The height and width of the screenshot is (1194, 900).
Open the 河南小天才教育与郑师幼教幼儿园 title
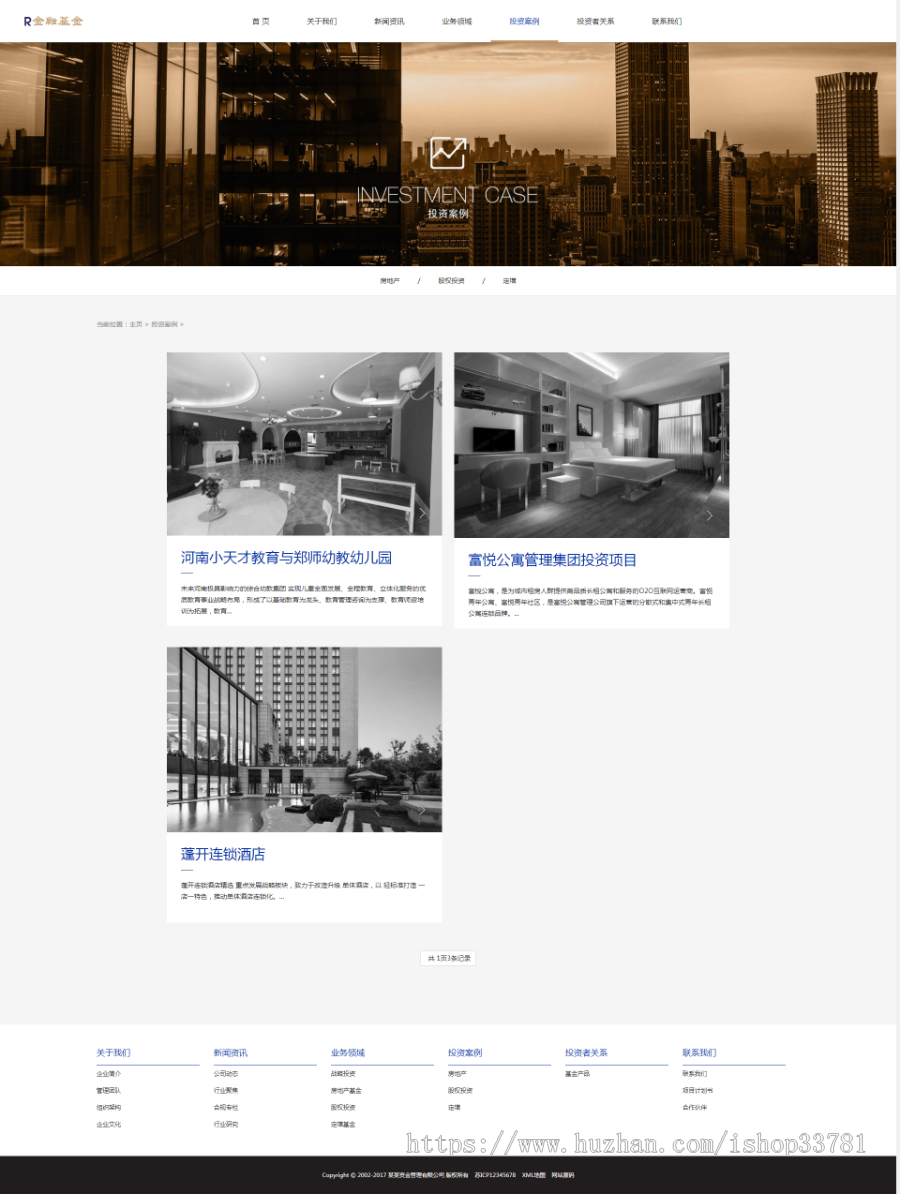(286, 558)
